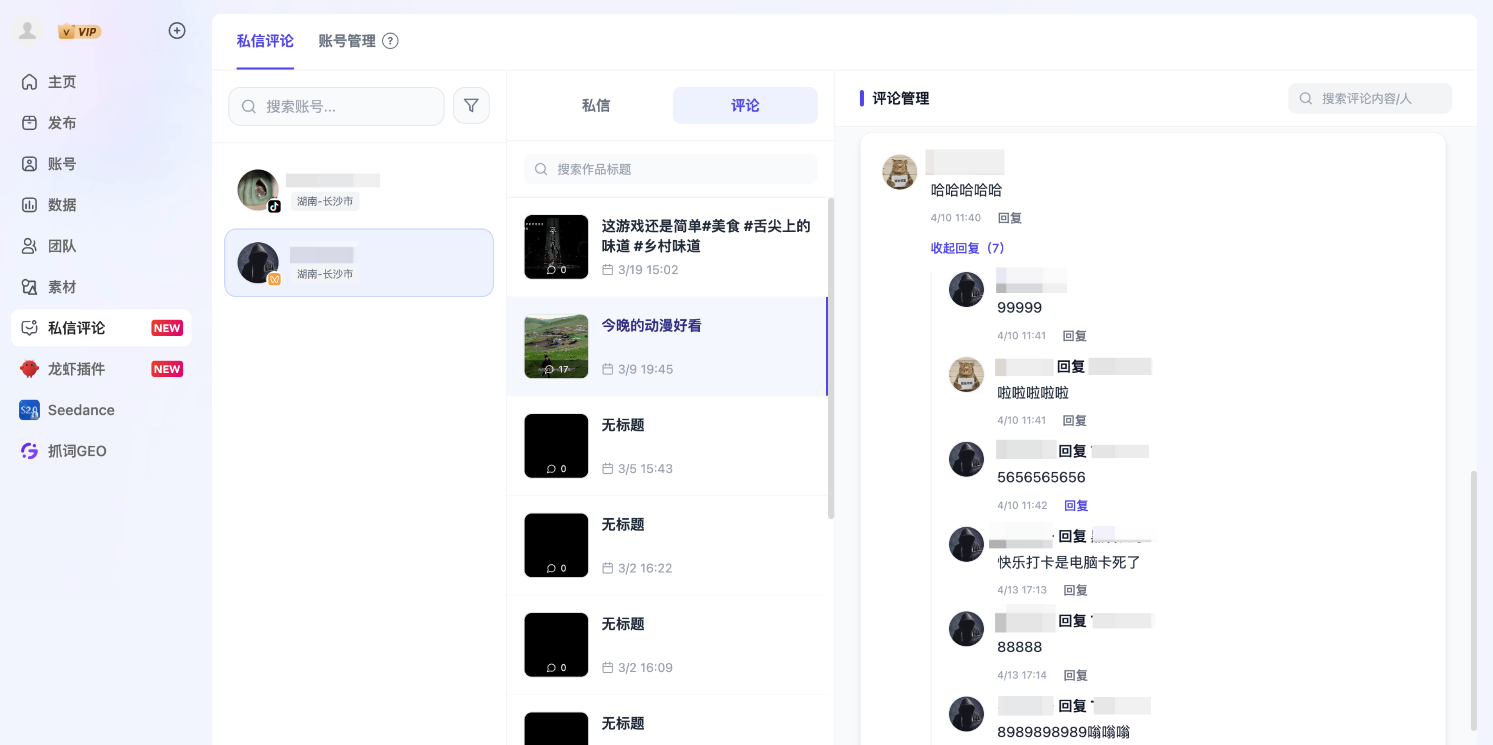This screenshot has height=745, width=1493.
Task: Reply to the 哈哈哈哈 comment
Action: point(1010,218)
